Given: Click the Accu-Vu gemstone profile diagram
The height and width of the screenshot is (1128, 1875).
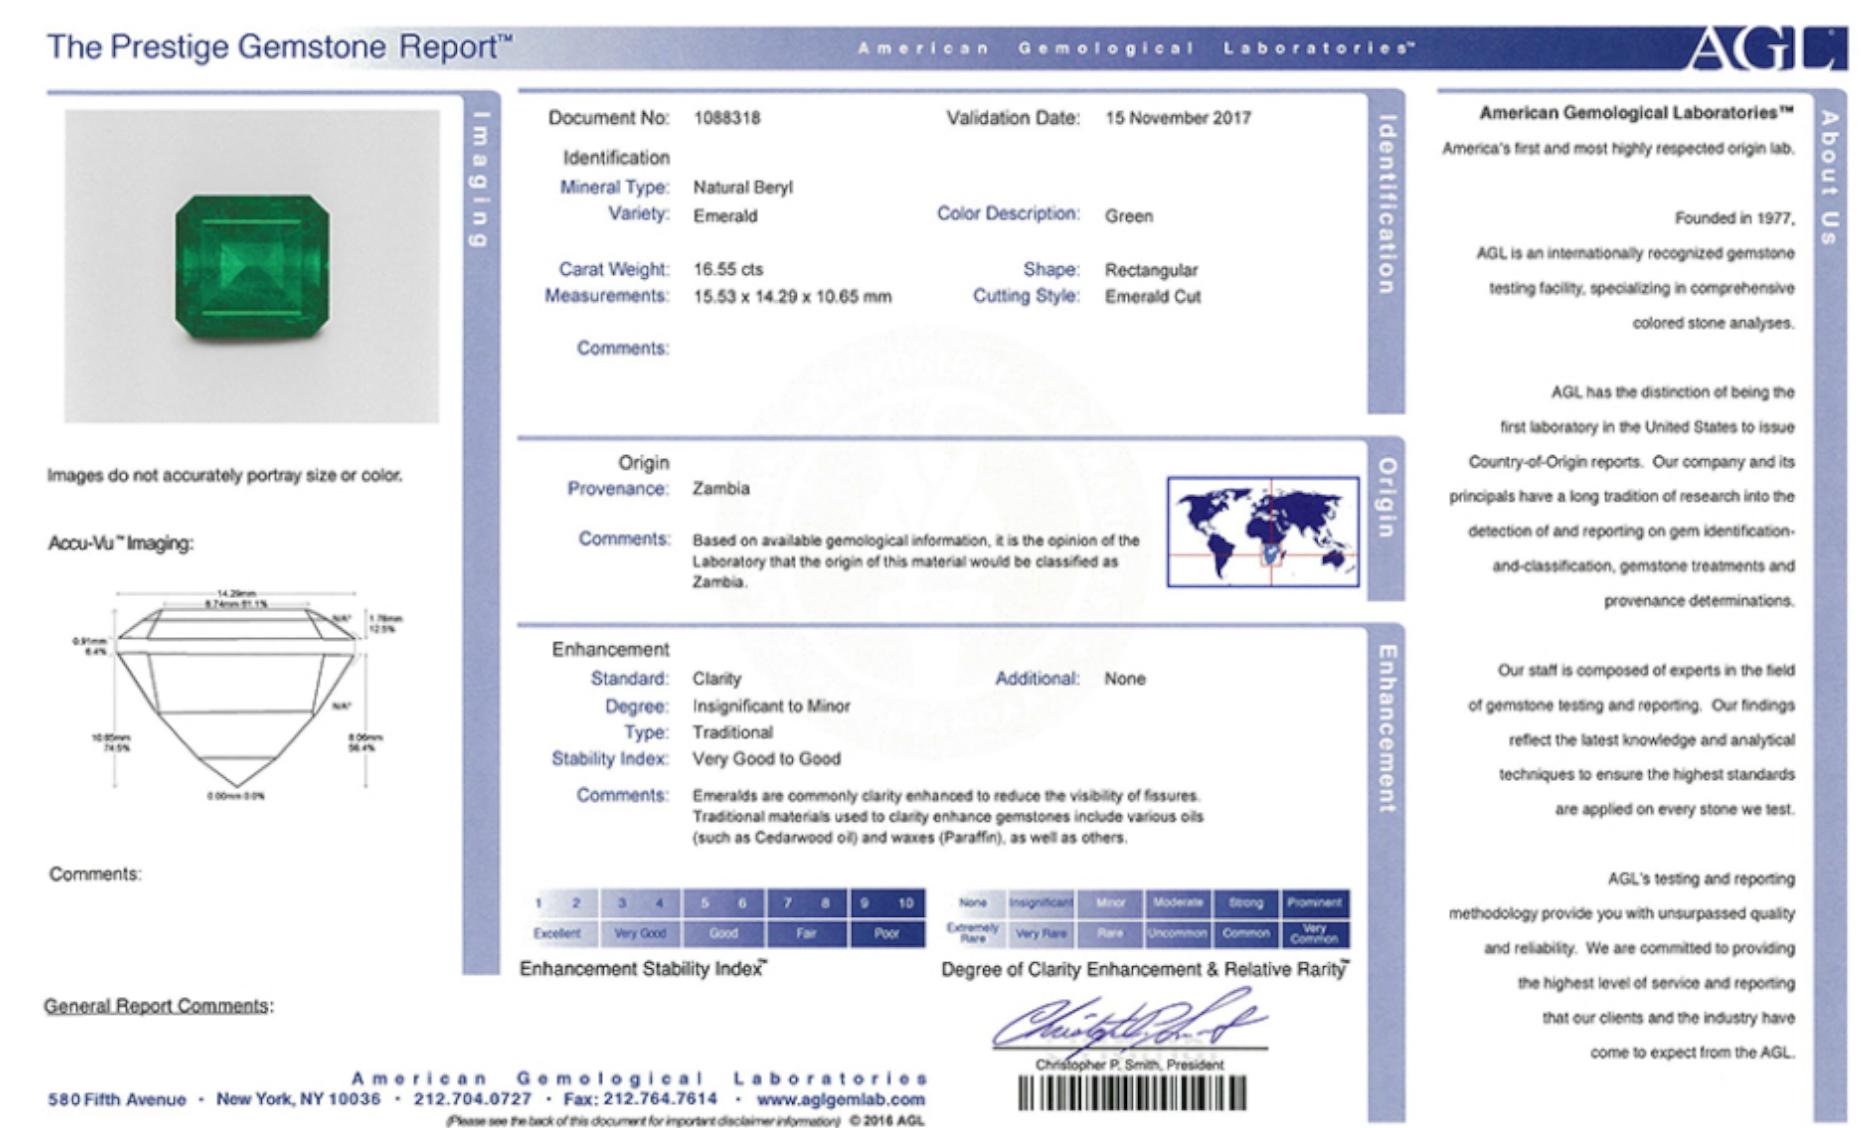Looking at the screenshot, I should [236, 693].
